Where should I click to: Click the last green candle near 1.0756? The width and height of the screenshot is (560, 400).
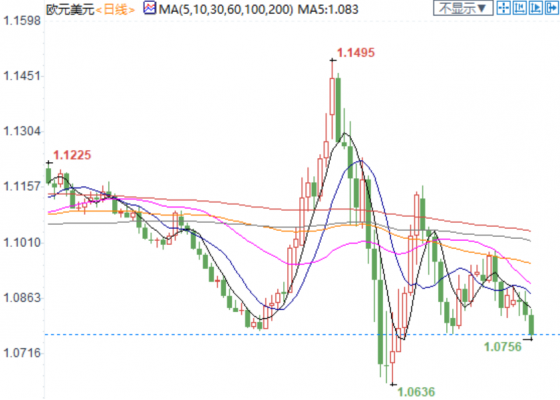pyautogui.click(x=532, y=325)
